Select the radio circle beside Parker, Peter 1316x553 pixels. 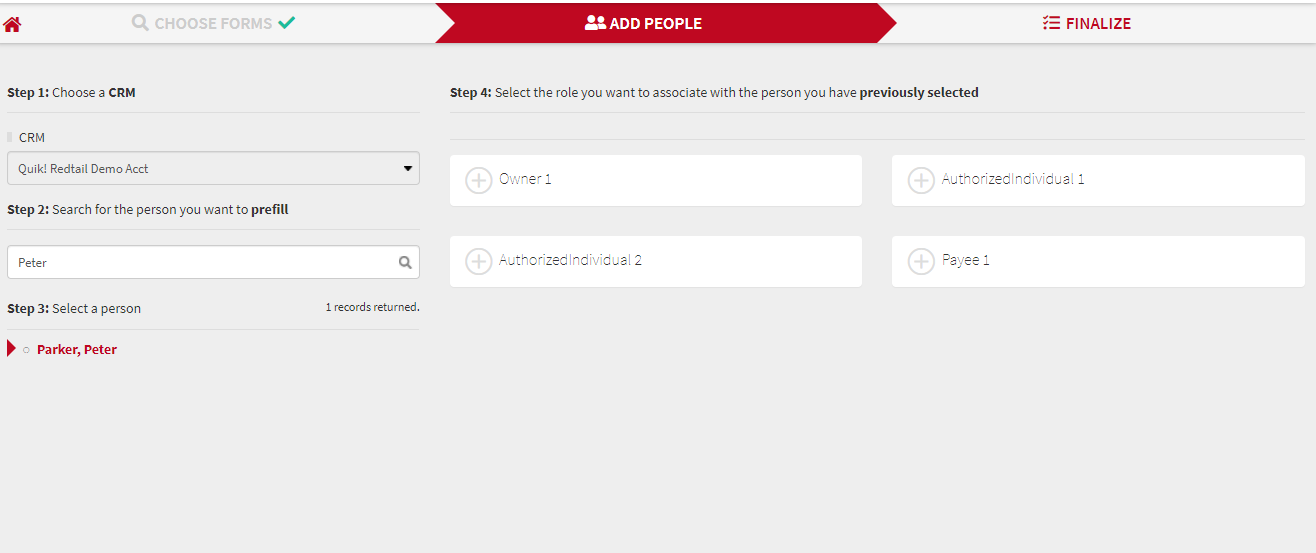(x=26, y=350)
